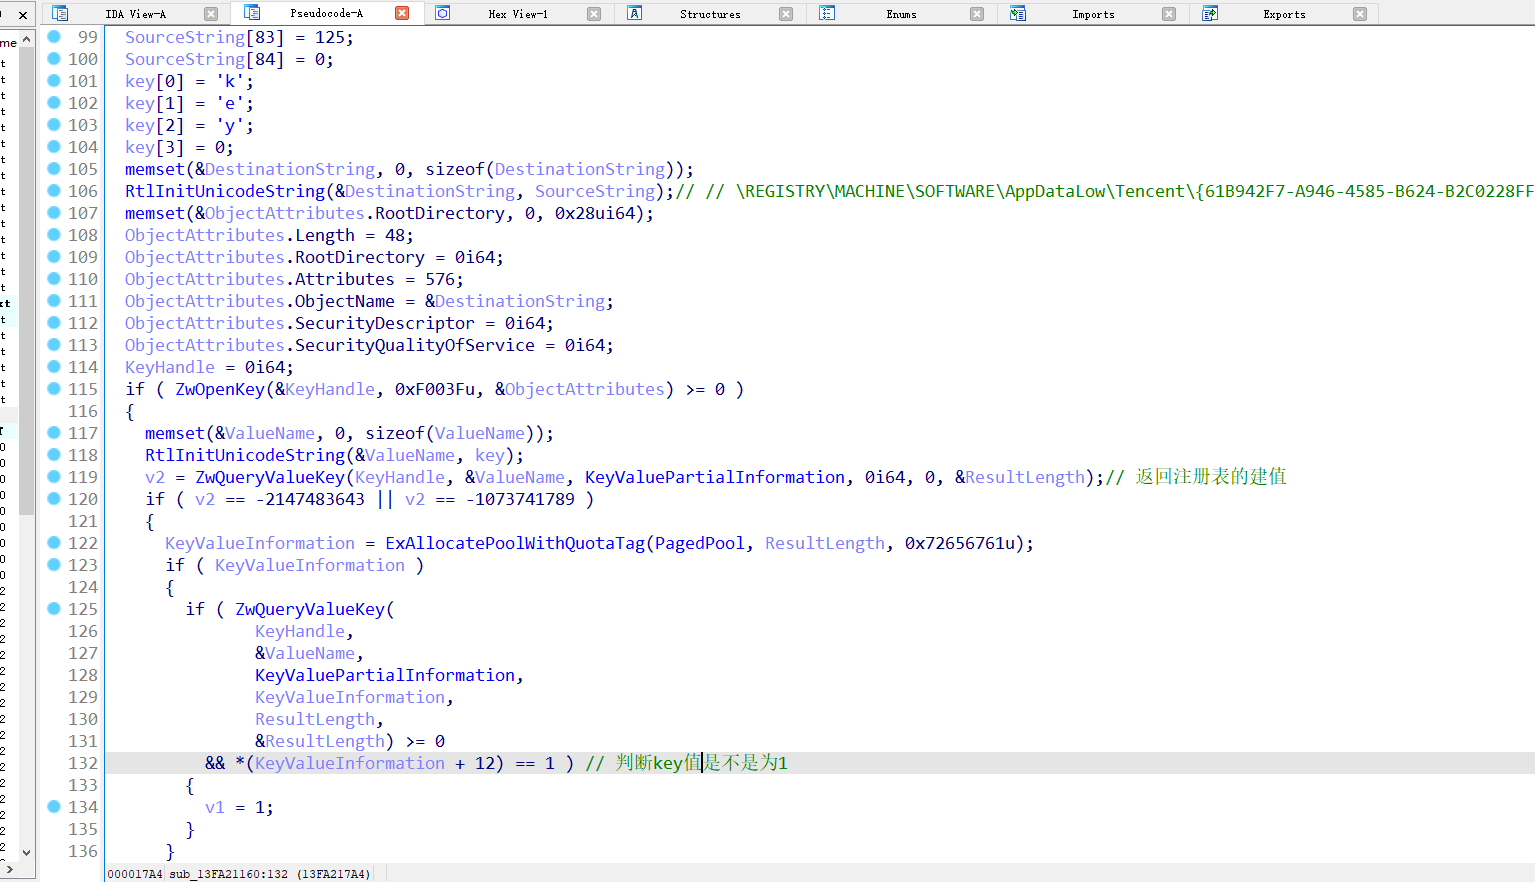Select the Pseudocode-A tab

click(326, 13)
